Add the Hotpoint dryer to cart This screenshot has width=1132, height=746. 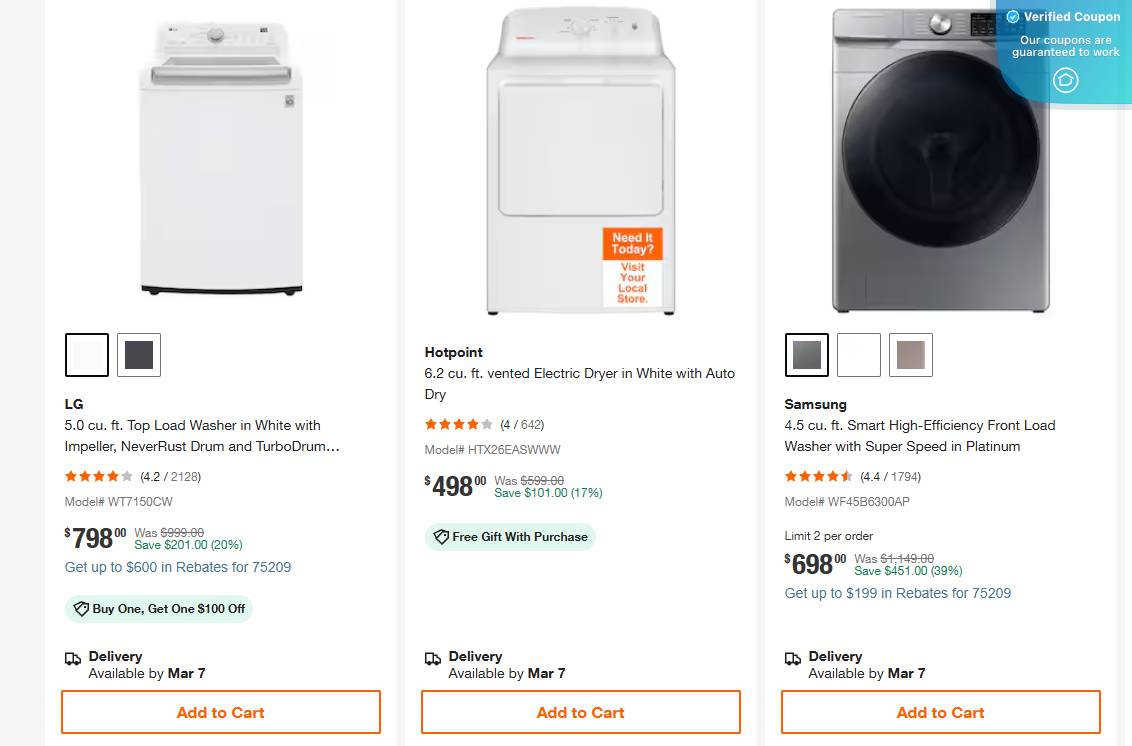[581, 712]
